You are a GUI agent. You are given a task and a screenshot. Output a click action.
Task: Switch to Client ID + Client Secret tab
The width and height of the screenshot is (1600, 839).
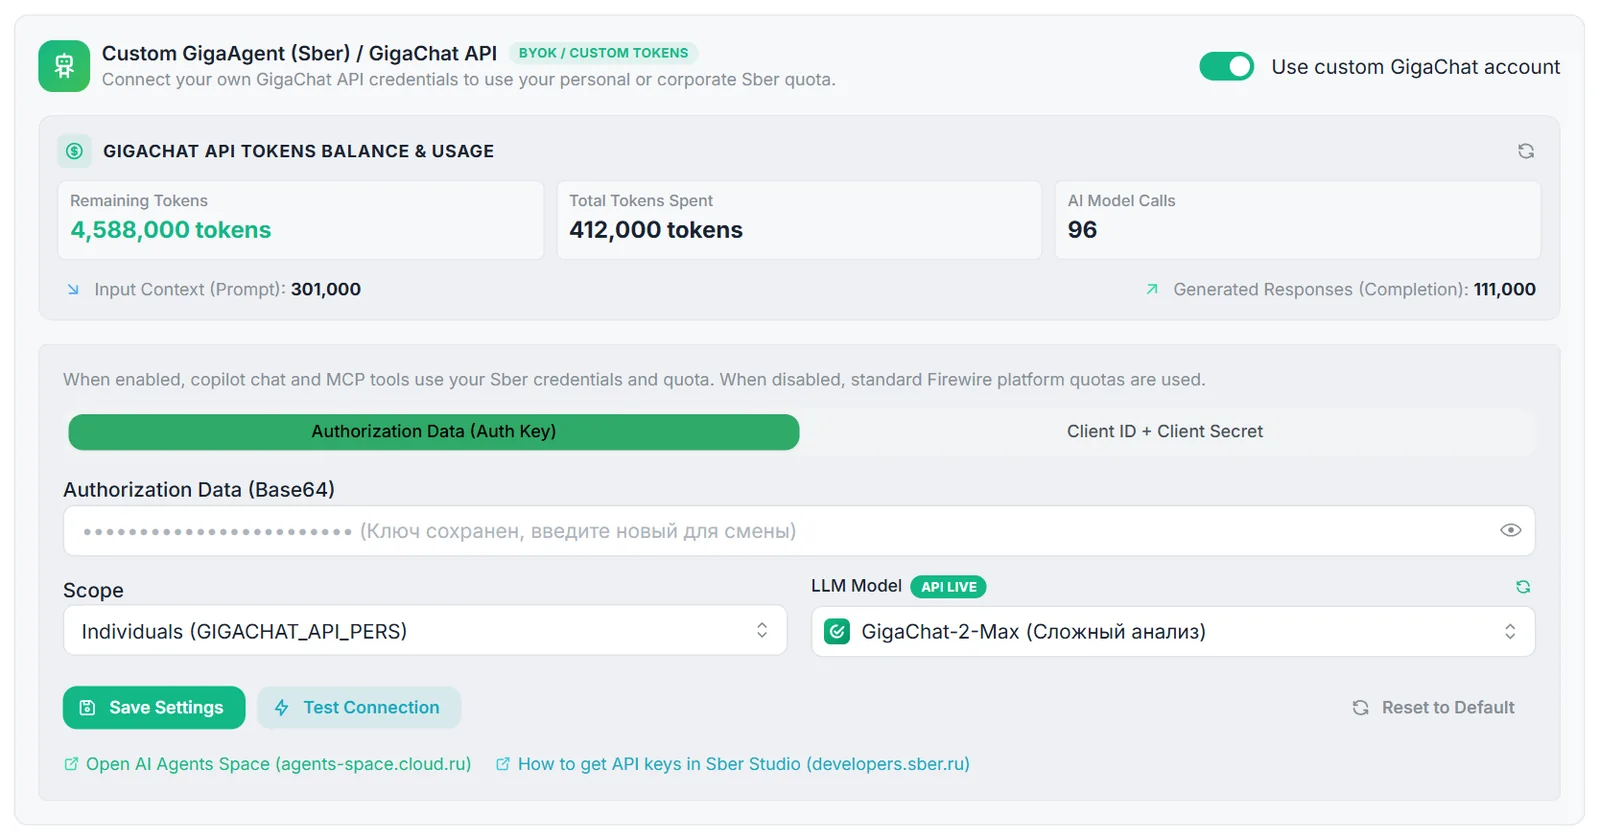point(1165,432)
